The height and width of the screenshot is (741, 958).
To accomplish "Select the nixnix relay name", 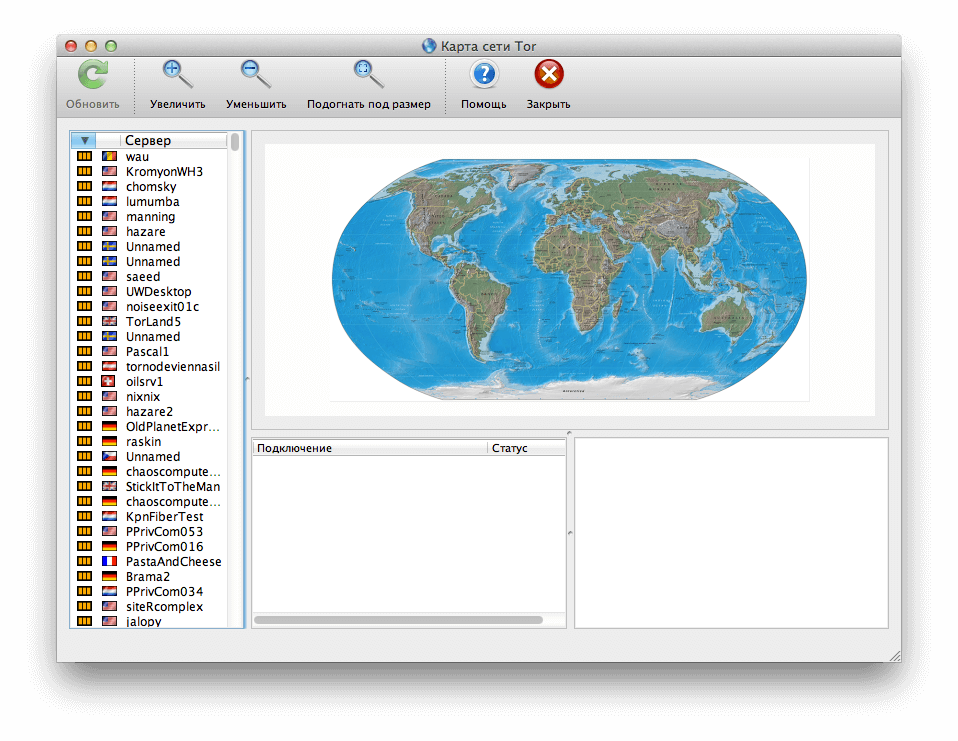I will click(143, 396).
